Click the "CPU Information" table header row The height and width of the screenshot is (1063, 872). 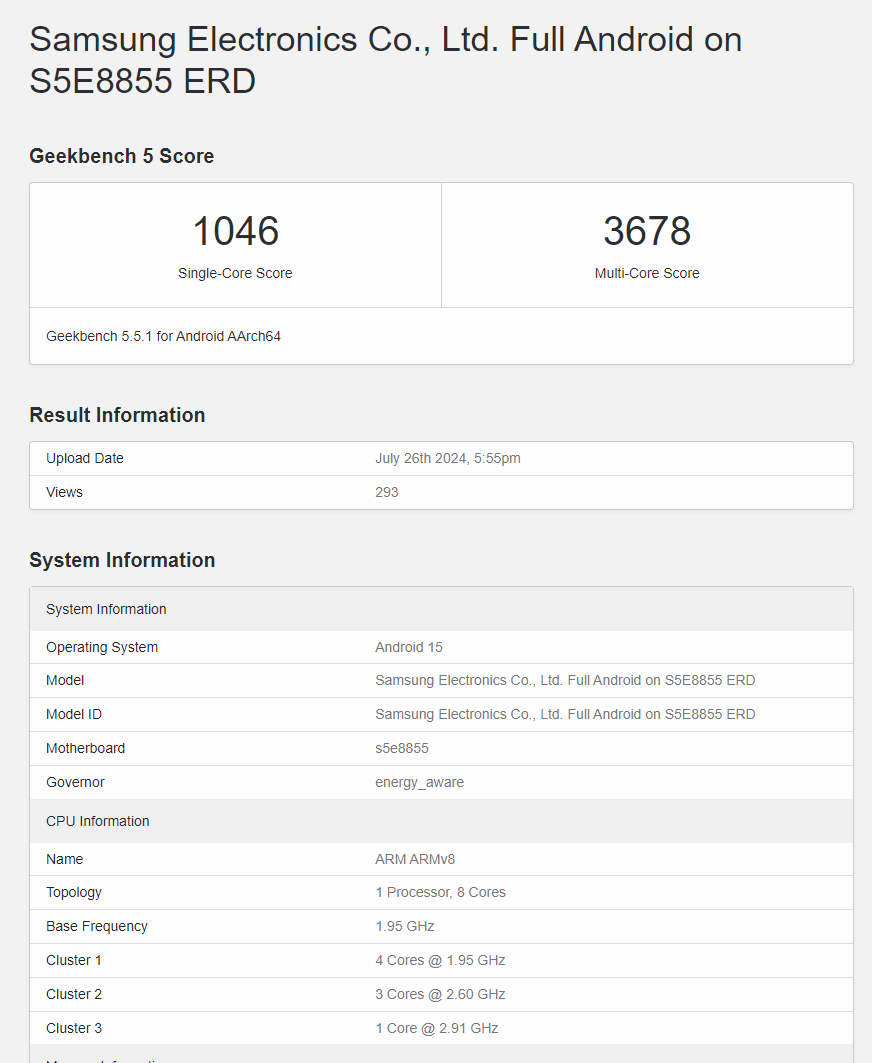[x=441, y=821]
